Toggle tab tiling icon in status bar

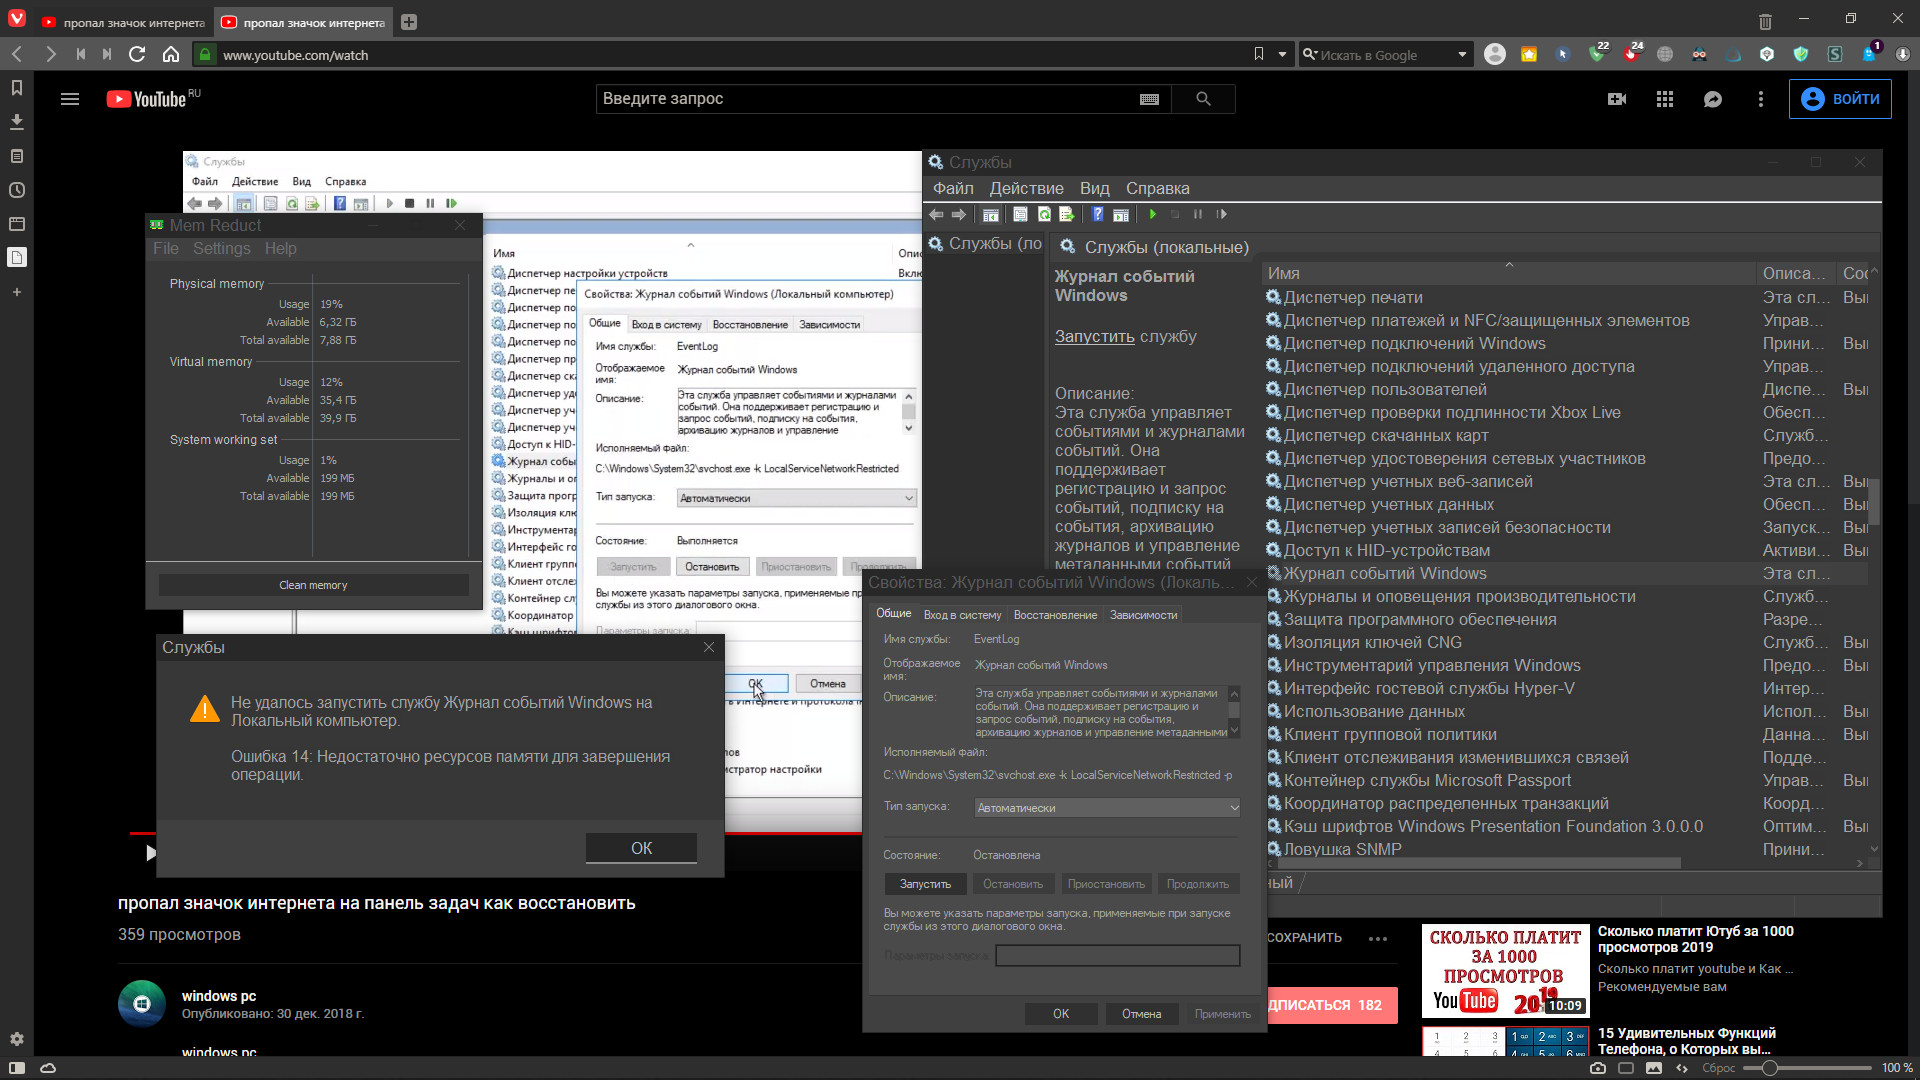click(x=1626, y=1068)
